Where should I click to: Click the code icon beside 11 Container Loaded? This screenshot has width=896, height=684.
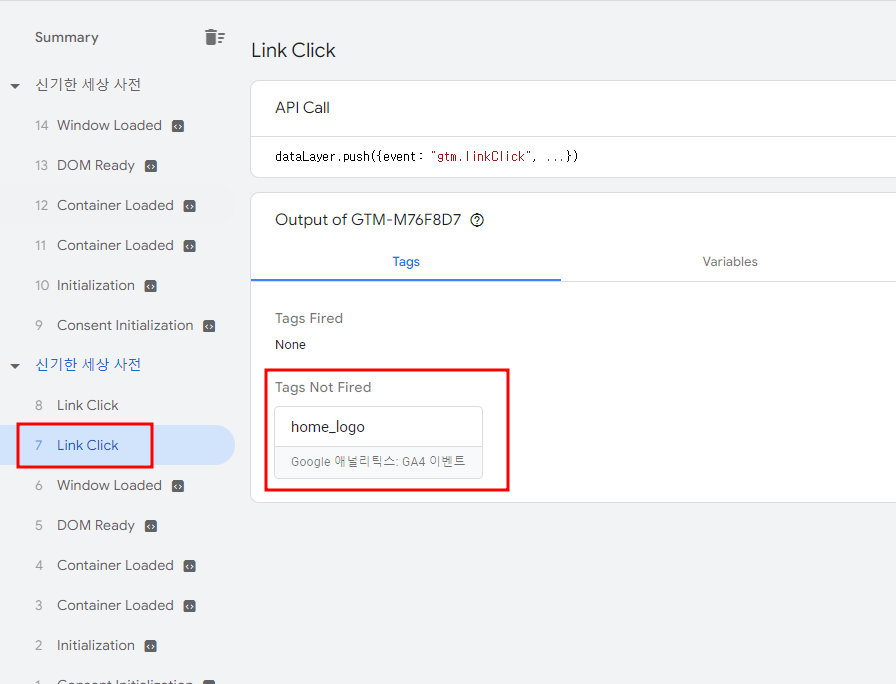190,246
